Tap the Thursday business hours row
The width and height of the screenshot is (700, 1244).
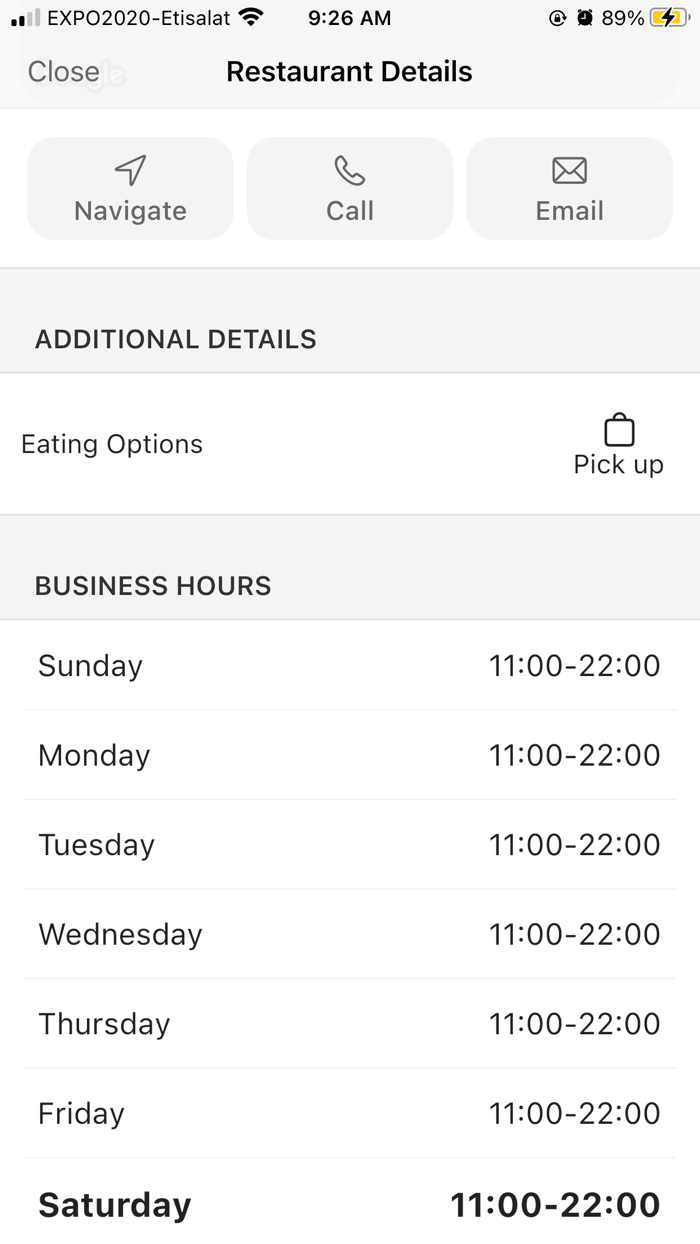click(350, 1024)
